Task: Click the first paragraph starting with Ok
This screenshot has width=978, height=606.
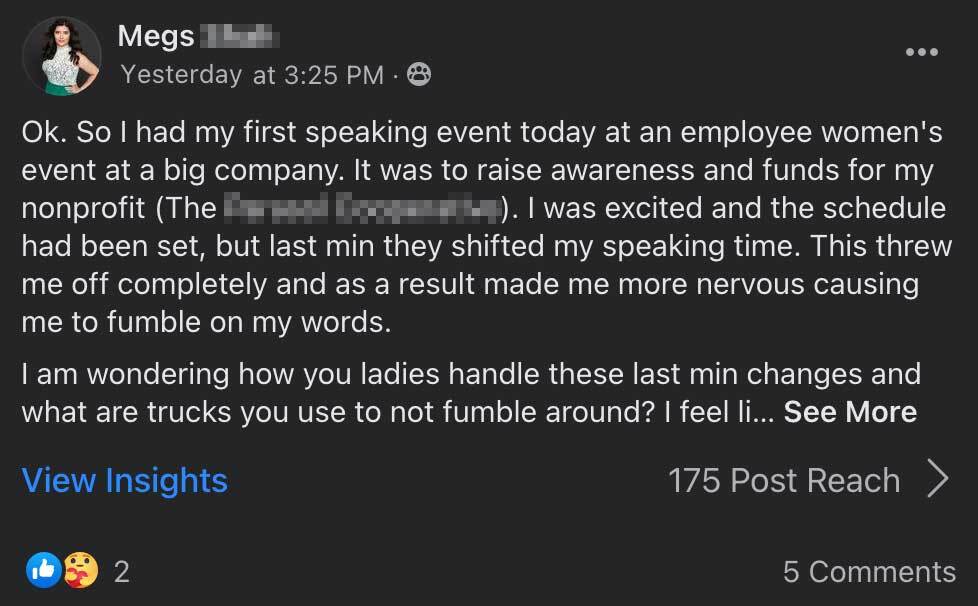Action: click(x=480, y=227)
